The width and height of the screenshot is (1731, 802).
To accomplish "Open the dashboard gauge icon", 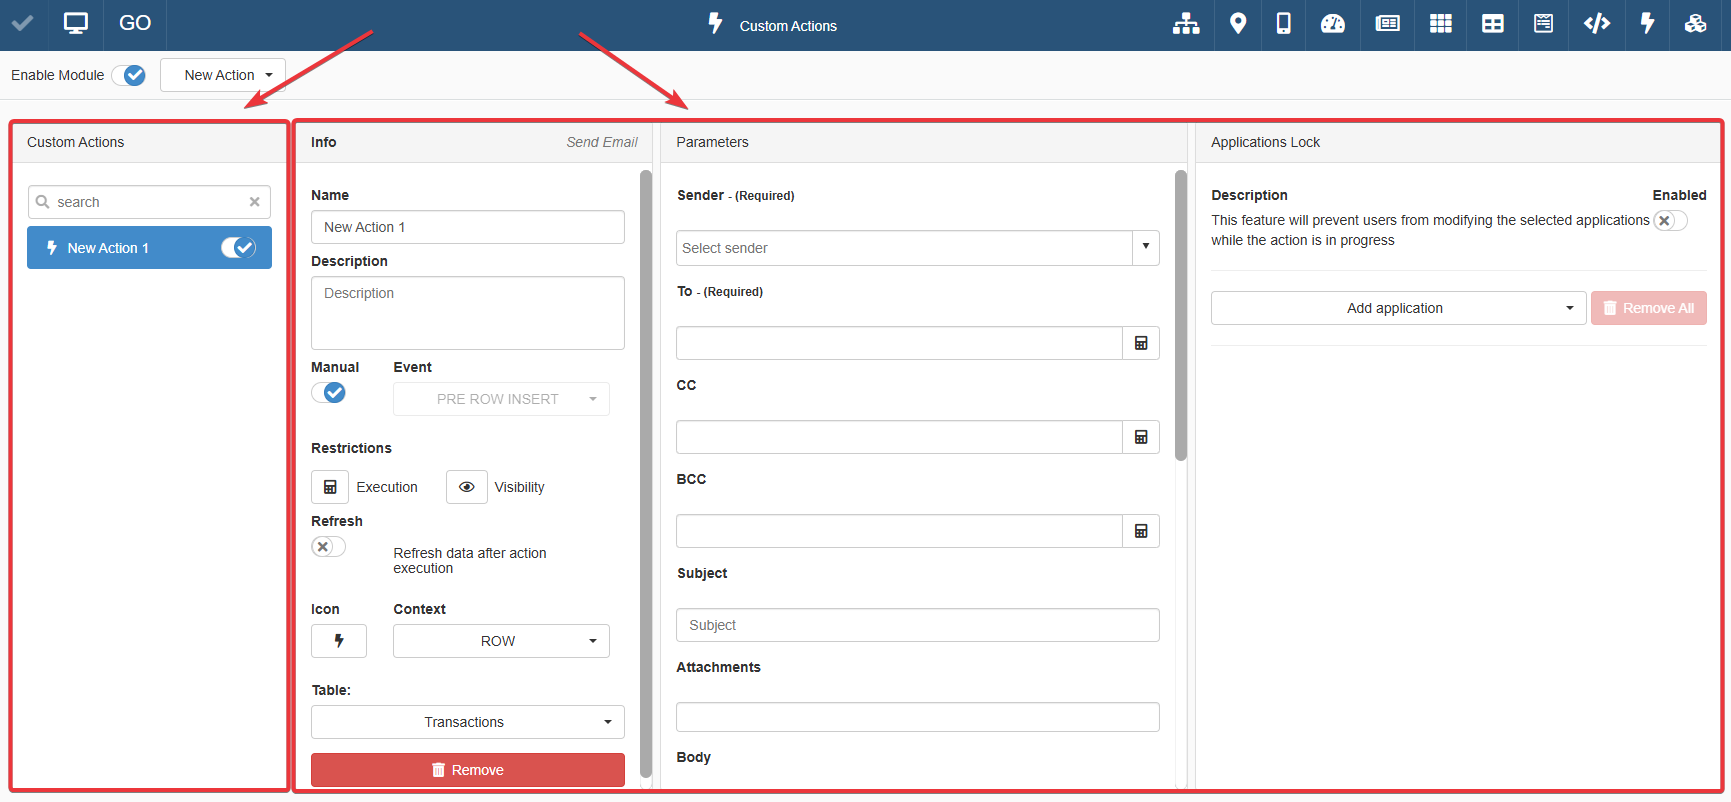I will [1333, 24].
